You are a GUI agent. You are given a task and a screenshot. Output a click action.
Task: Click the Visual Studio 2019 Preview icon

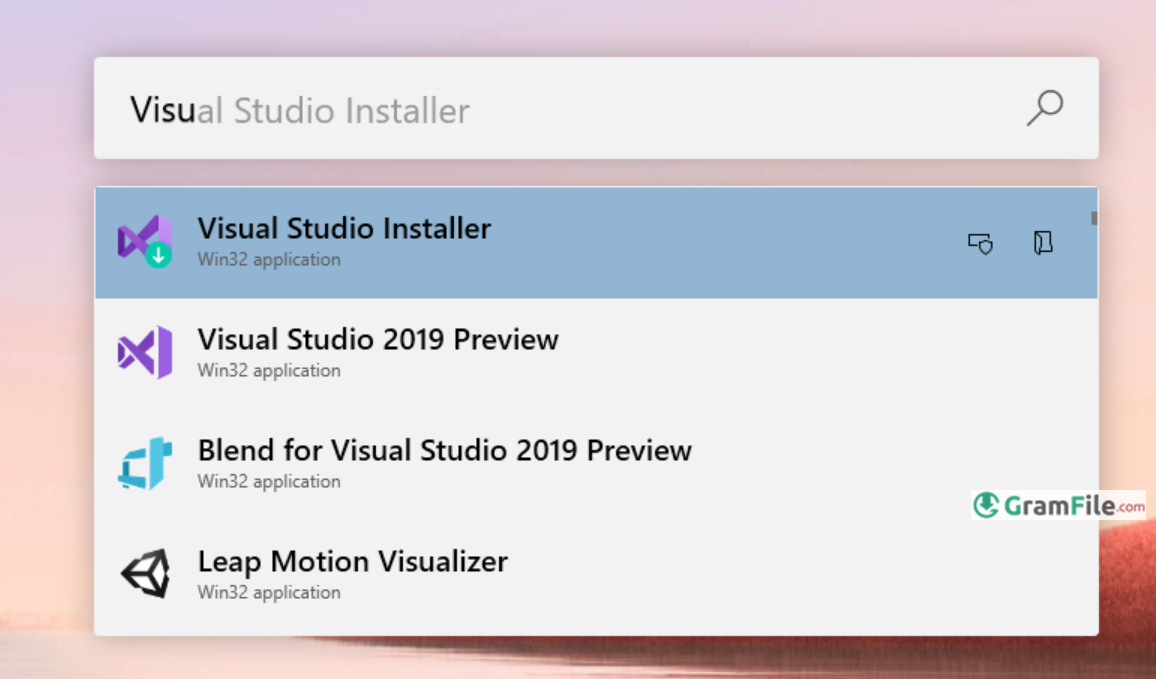click(145, 352)
